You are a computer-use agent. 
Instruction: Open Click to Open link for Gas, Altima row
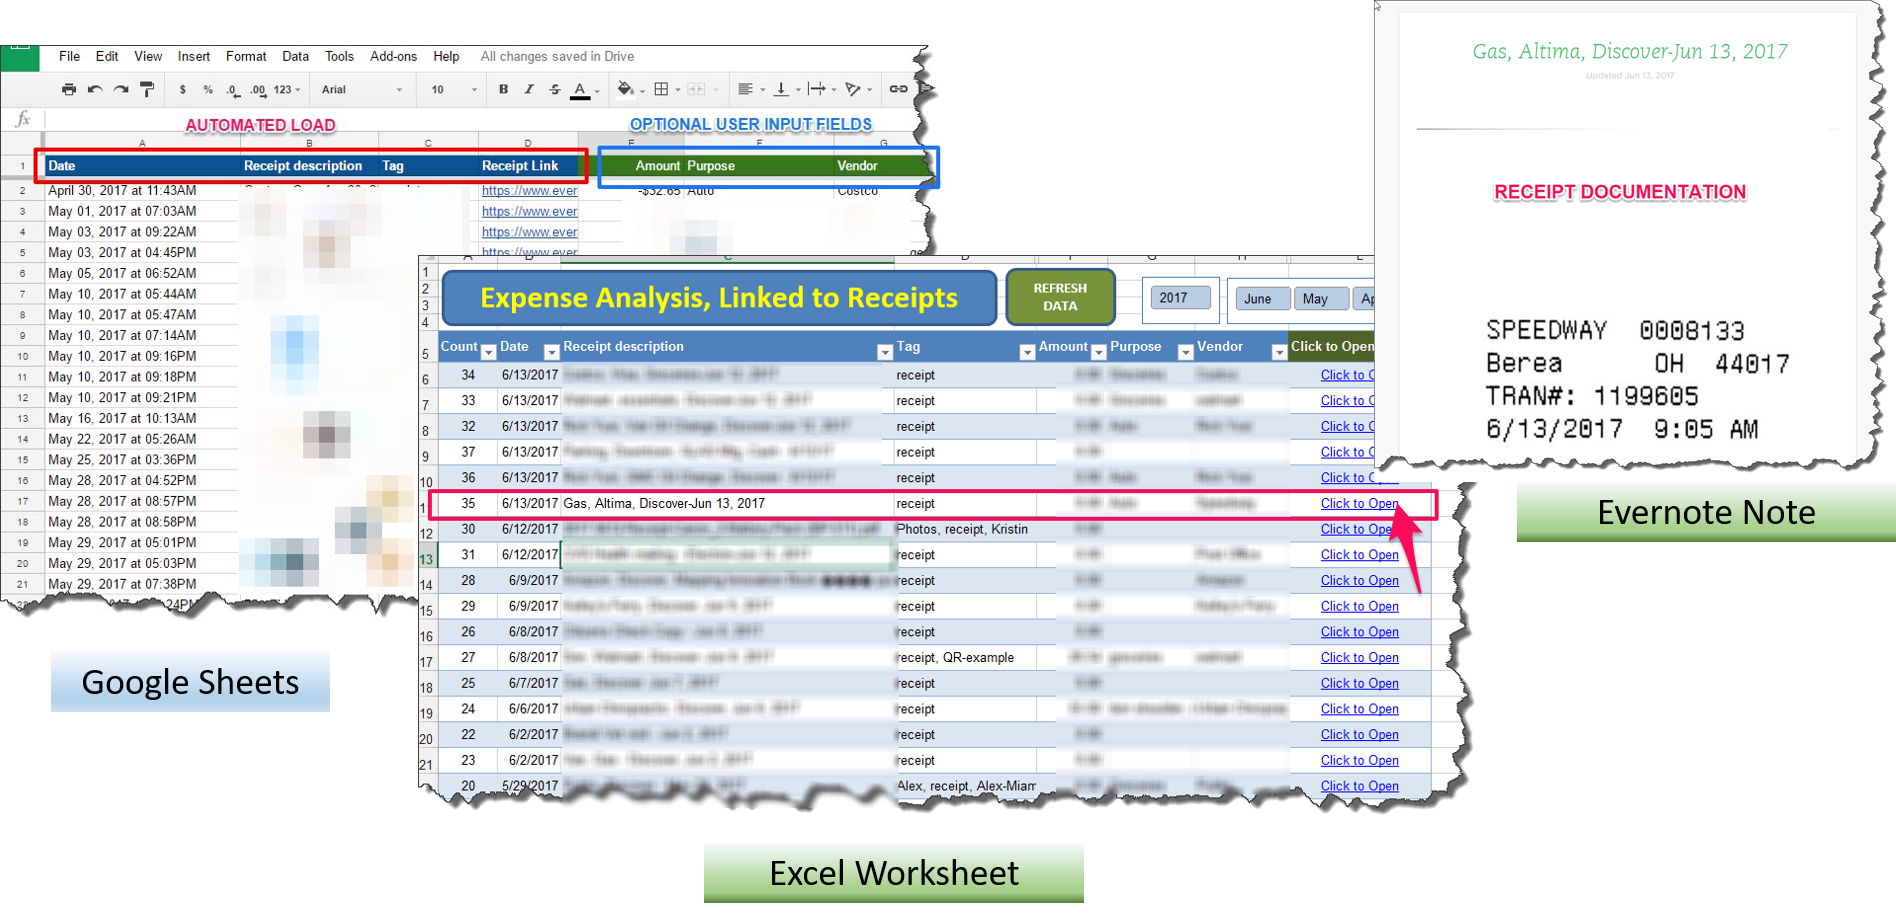tap(1359, 504)
